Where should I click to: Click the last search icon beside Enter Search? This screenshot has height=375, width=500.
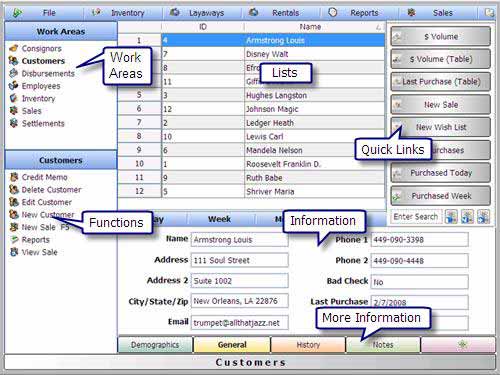click(x=483, y=217)
